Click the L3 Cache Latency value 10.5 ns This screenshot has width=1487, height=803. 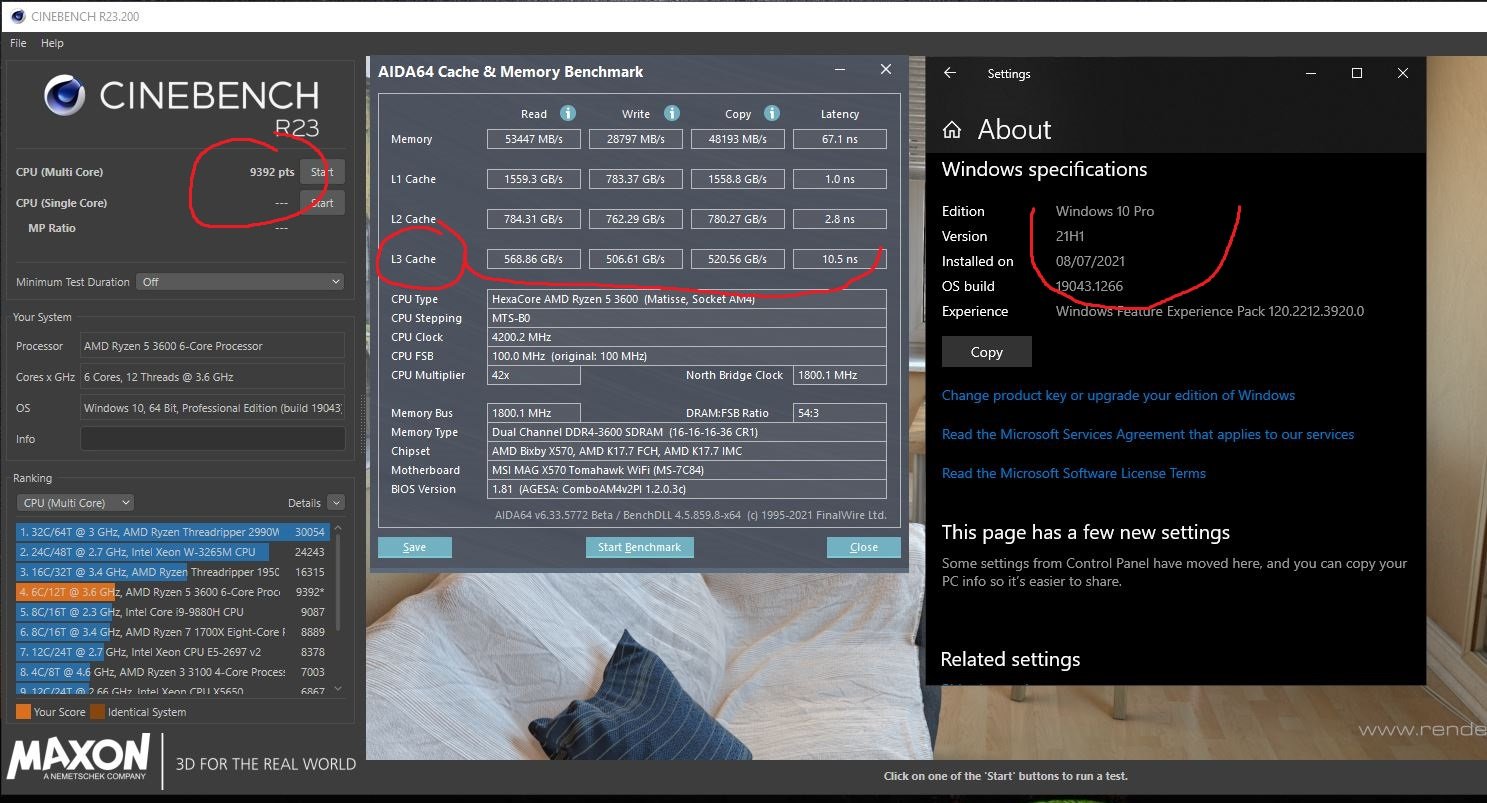[x=839, y=259]
